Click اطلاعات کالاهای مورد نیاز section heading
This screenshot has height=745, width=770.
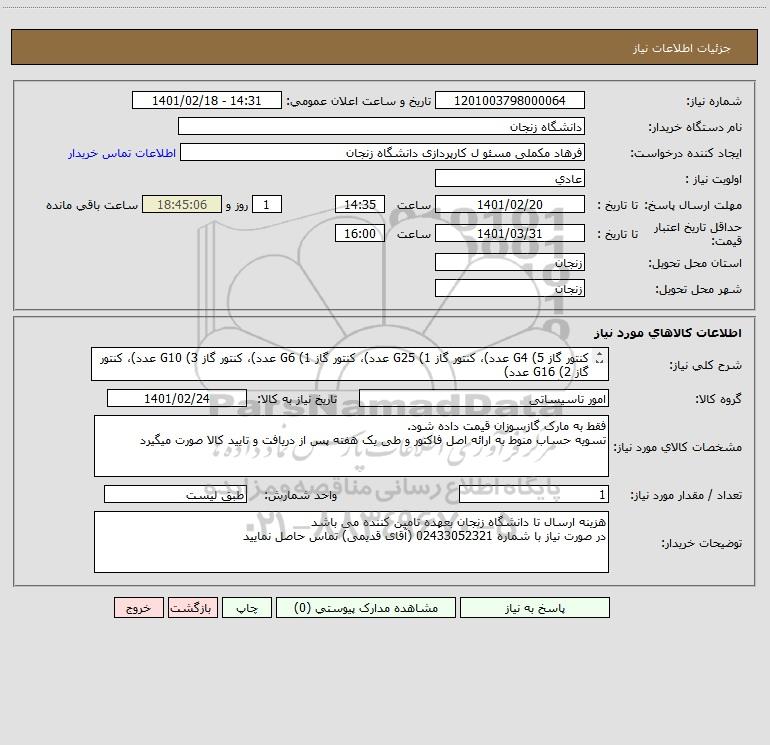668,333
